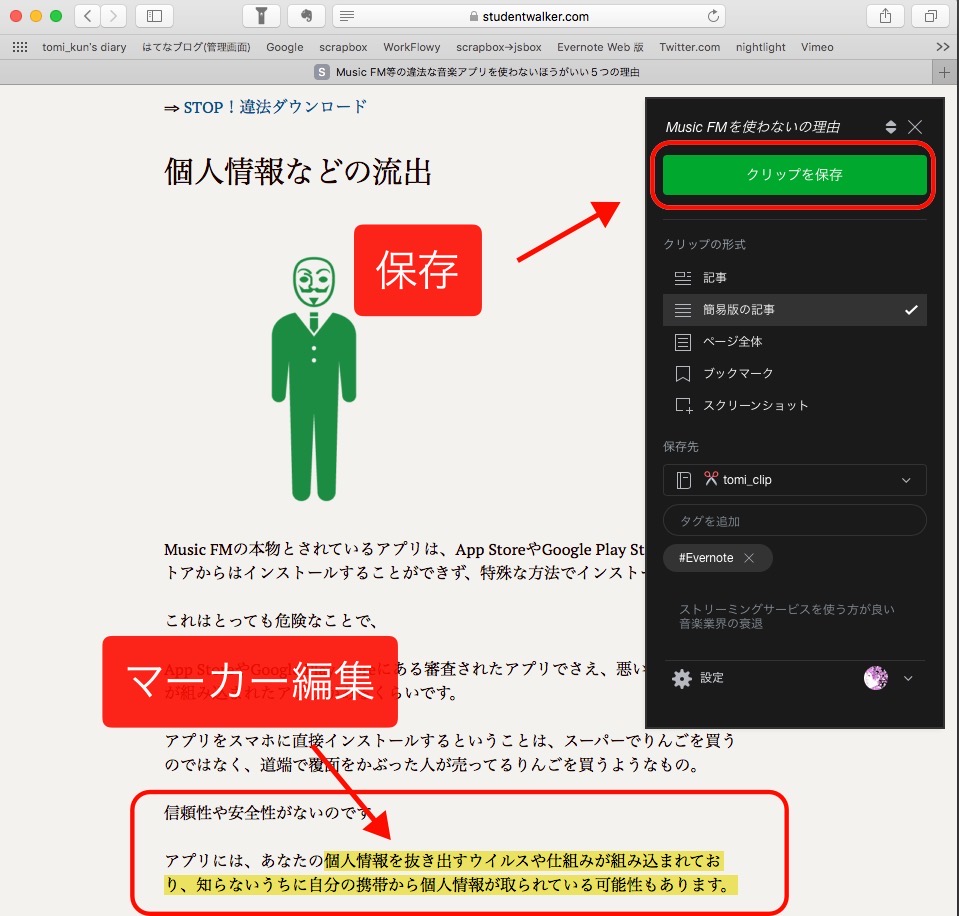
Task: Click the Evernote elephant clipper icon
Action: (306, 16)
